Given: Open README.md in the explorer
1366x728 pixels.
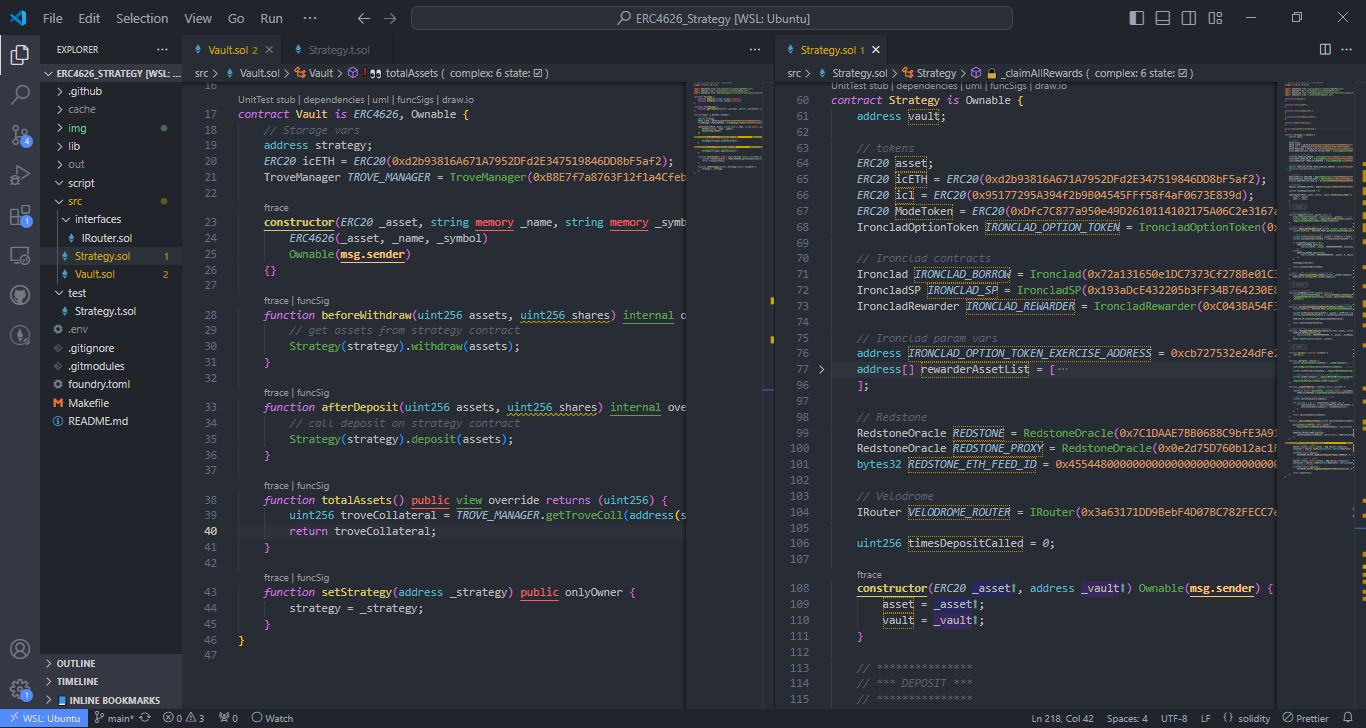Looking at the screenshot, I should pos(112,421).
